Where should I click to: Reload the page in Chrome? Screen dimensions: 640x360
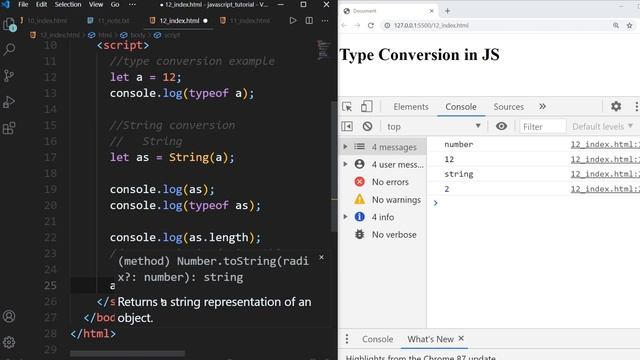(371, 25)
